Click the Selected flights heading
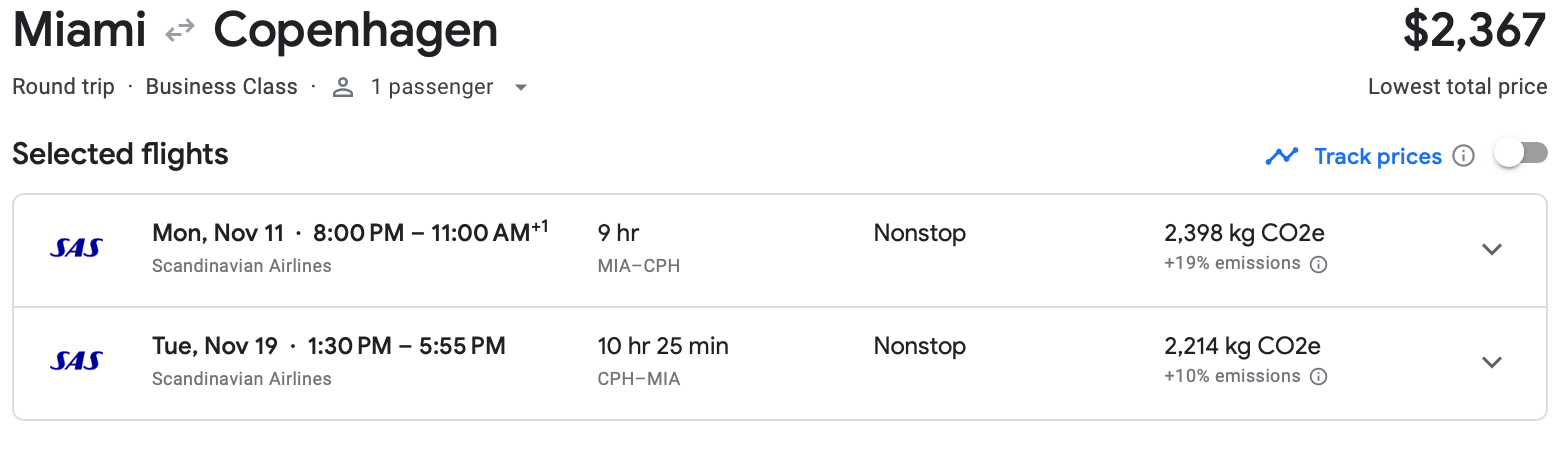This screenshot has height=452, width=1566. (120, 154)
